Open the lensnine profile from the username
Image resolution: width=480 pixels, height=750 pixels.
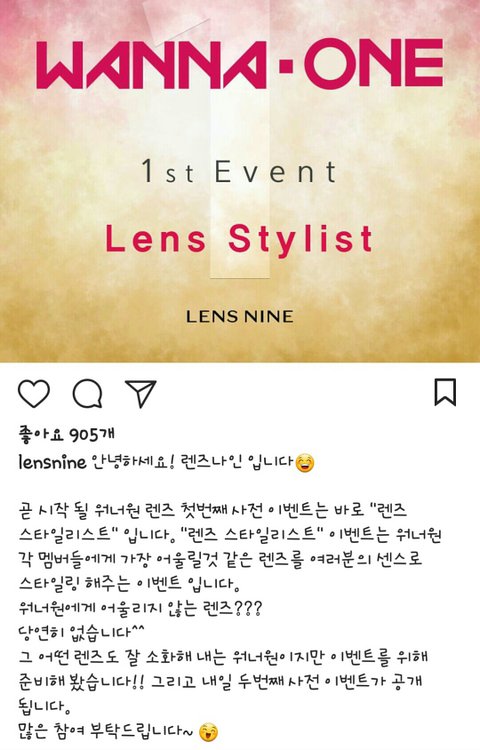pyautogui.click(x=52, y=462)
